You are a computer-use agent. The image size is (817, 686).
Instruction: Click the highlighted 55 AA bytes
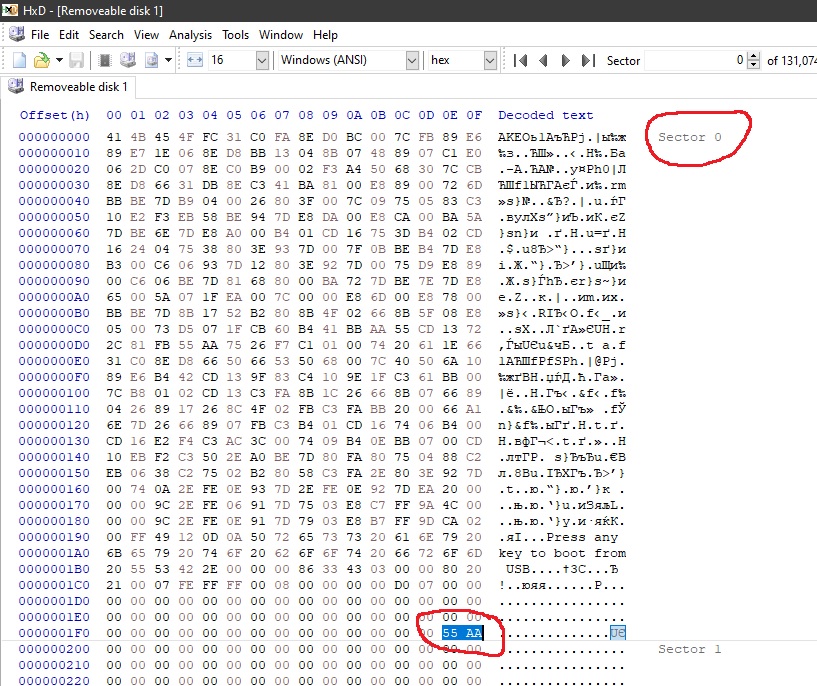tap(462, 633)
